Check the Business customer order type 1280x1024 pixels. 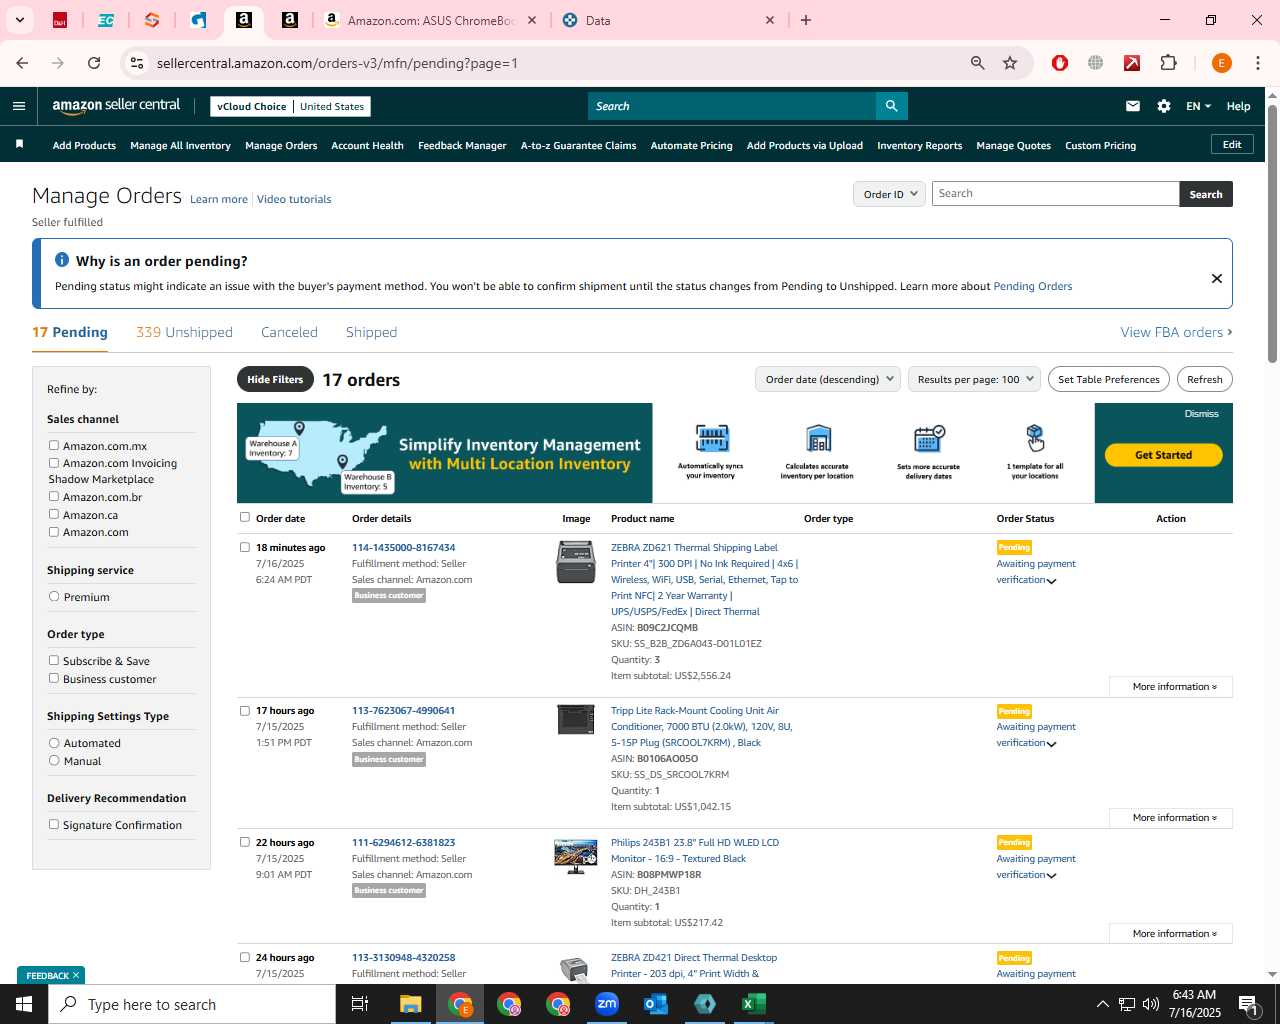tap(54, 678)
